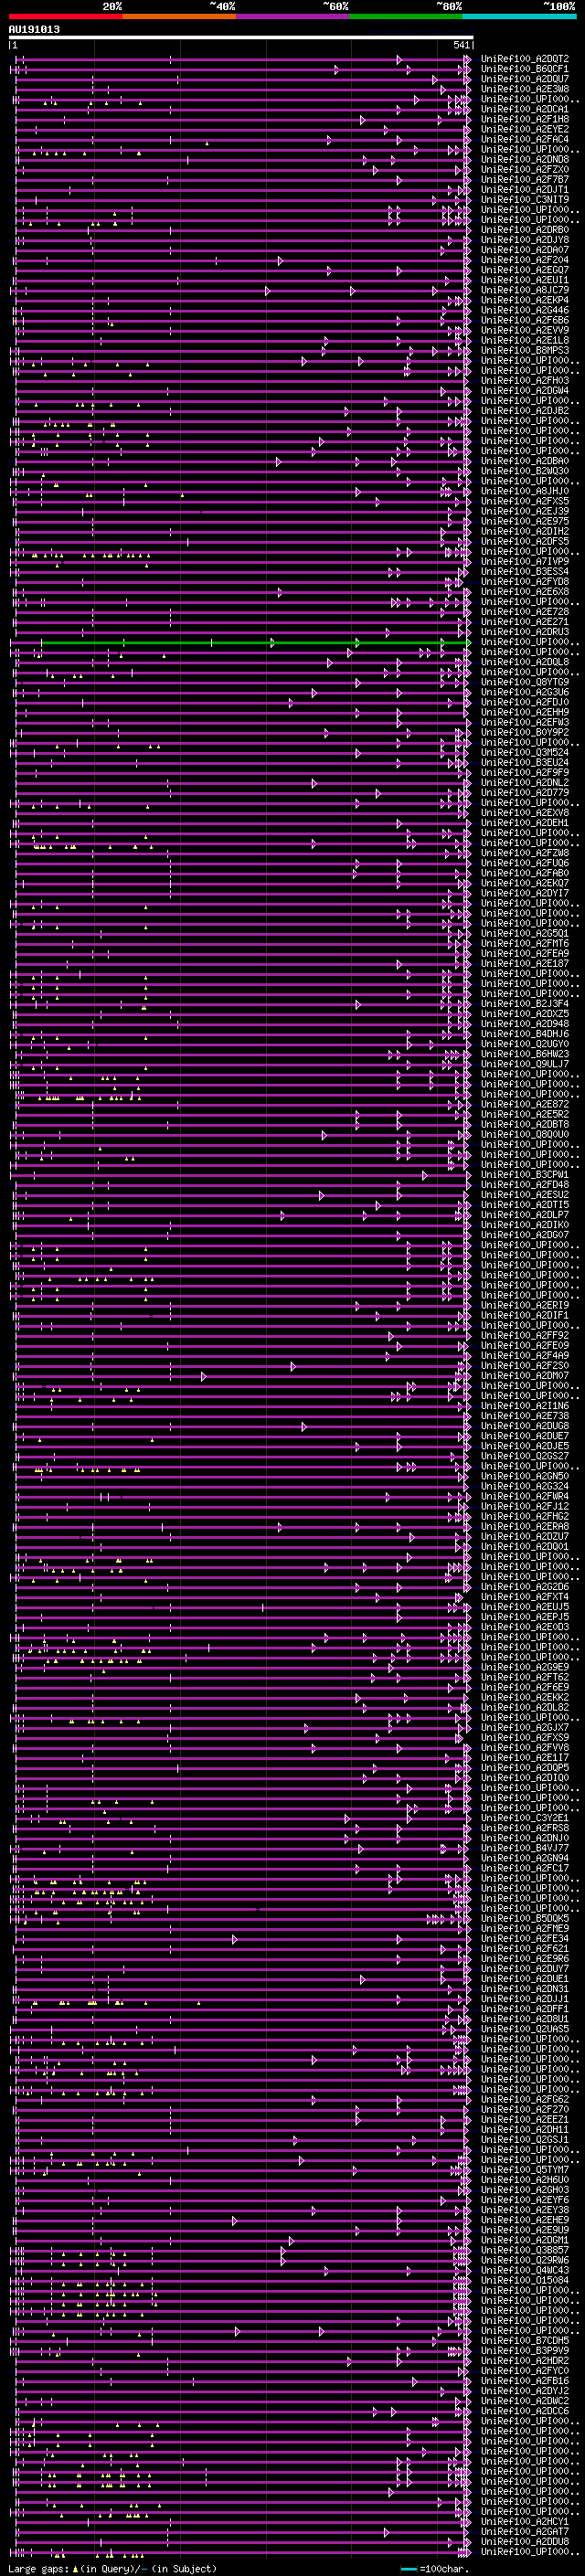Select hit UniRef100_A2DJE5
585x2576 pixels.
click(x=525, y=1445)
